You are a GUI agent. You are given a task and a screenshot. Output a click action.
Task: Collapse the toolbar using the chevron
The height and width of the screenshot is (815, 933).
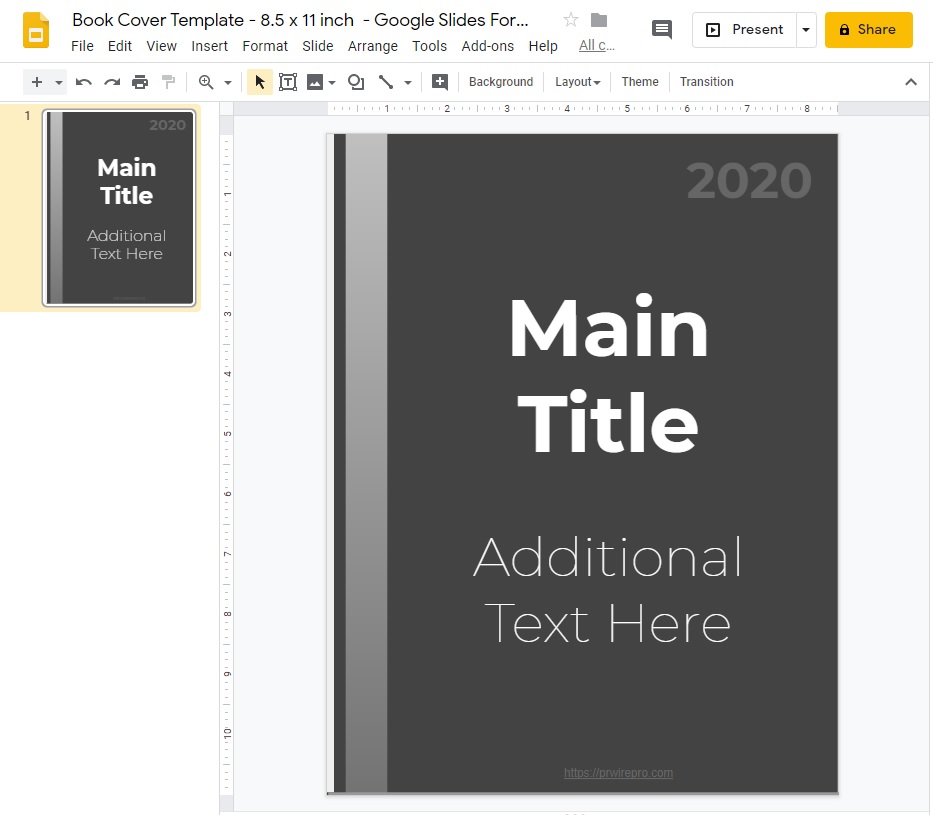[910, 82]
